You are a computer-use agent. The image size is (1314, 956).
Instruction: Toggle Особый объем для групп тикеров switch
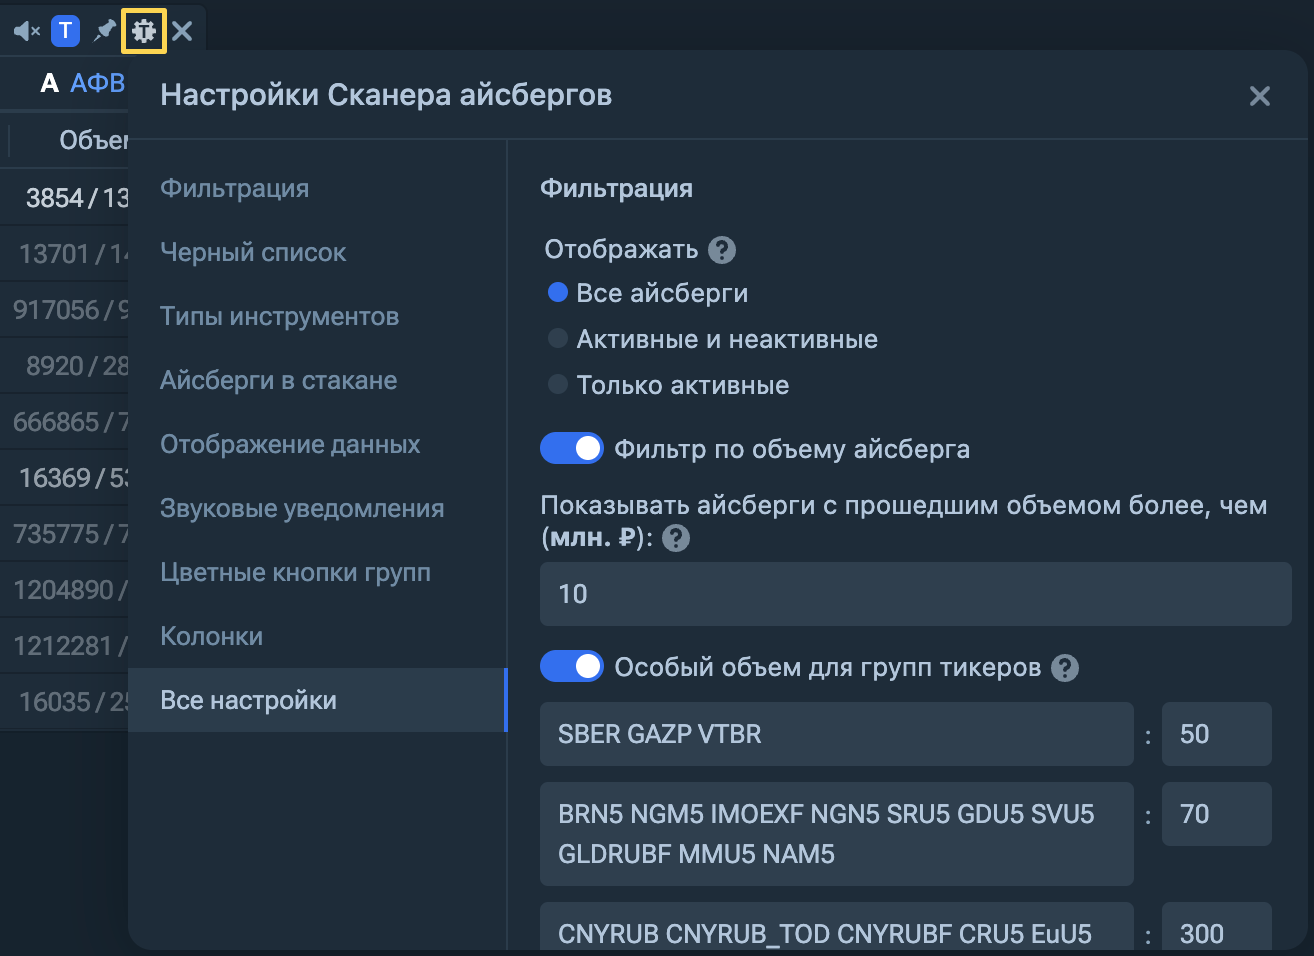tap(572, 667)
